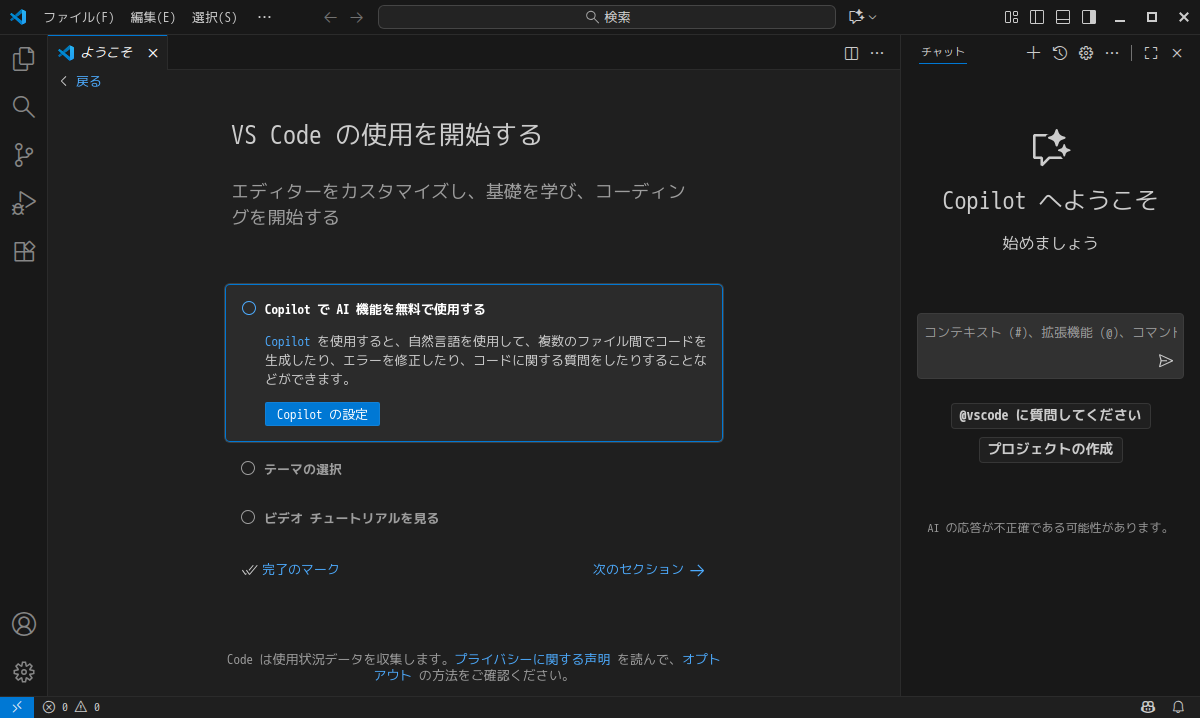Open the Accounts menu icon

(23, 624)
